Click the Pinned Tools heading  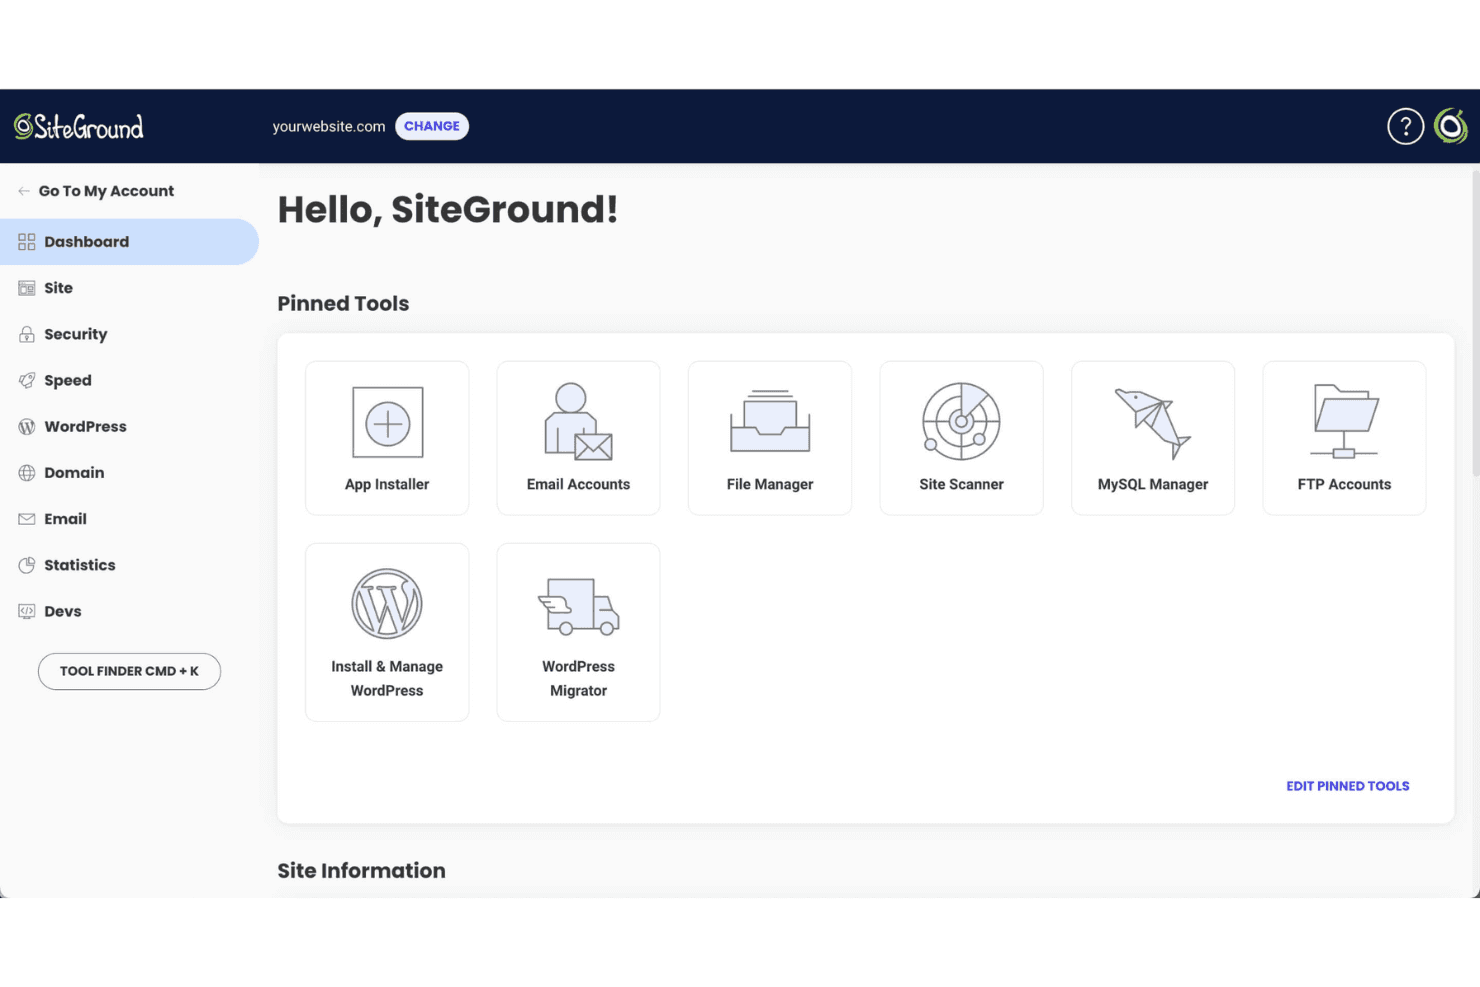point(343,303)
